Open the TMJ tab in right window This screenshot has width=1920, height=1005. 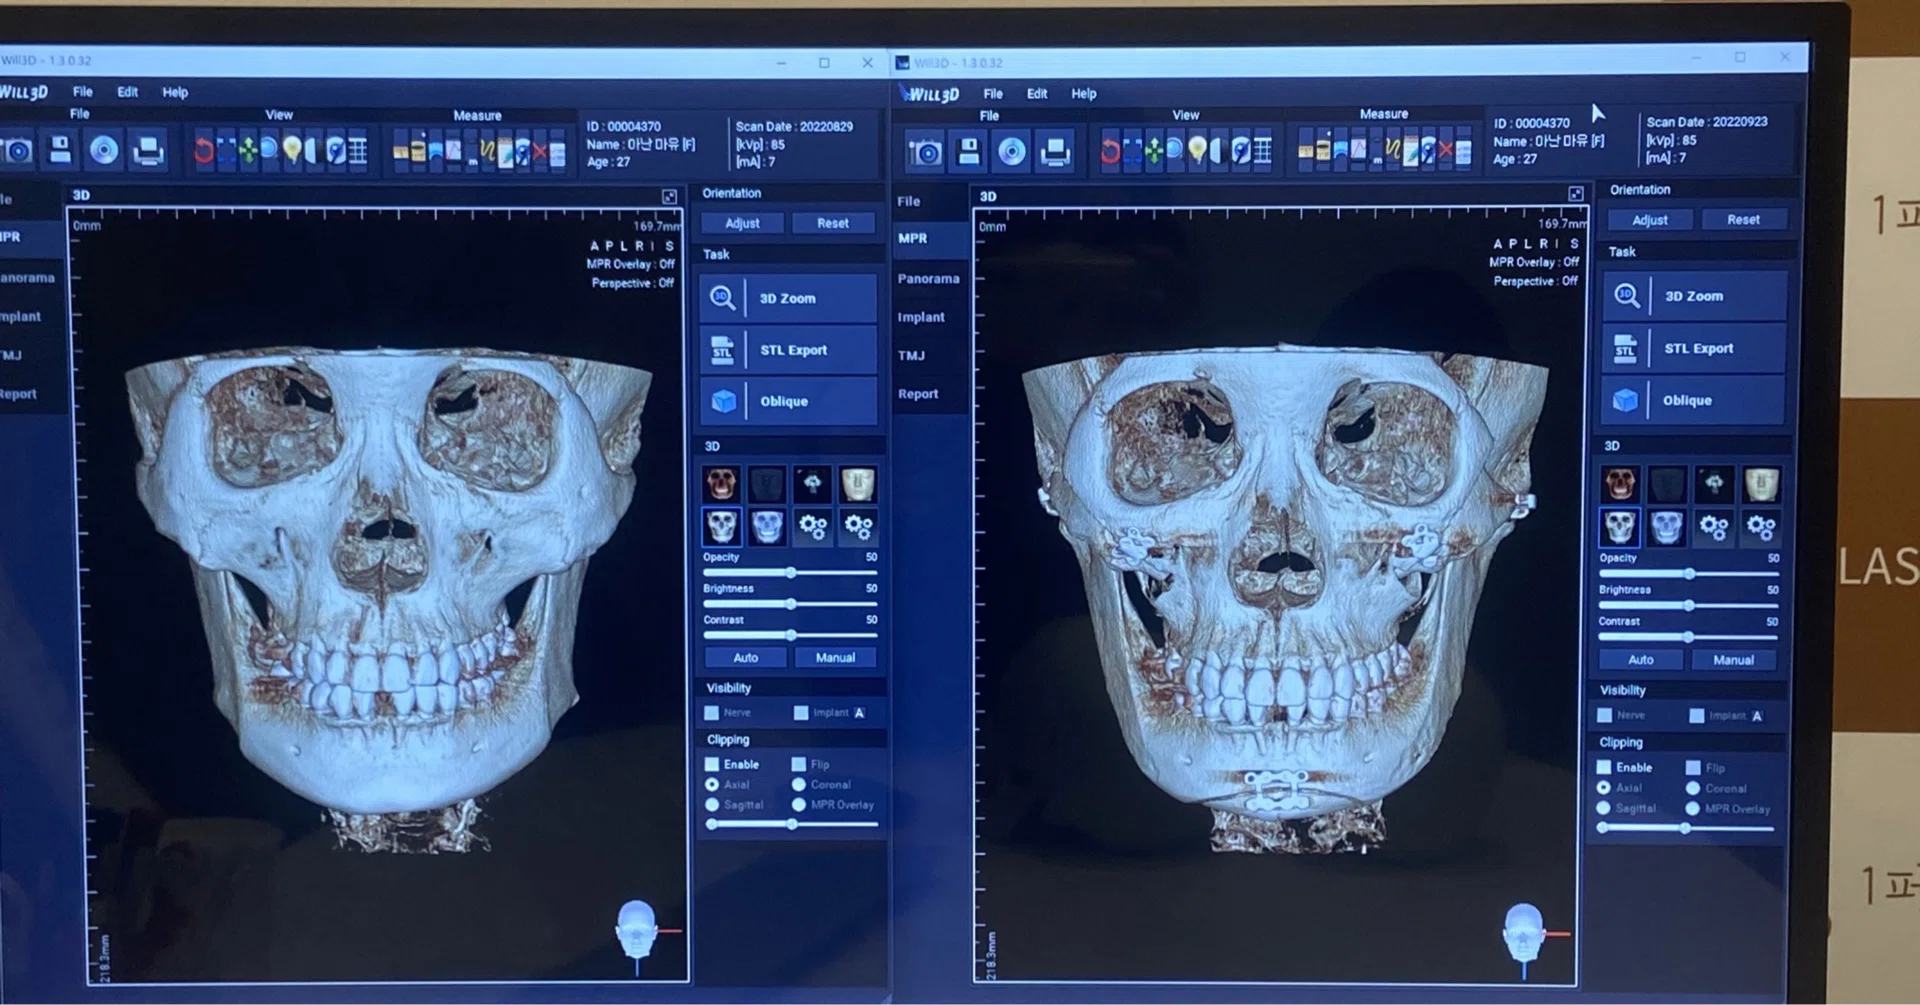911,355
